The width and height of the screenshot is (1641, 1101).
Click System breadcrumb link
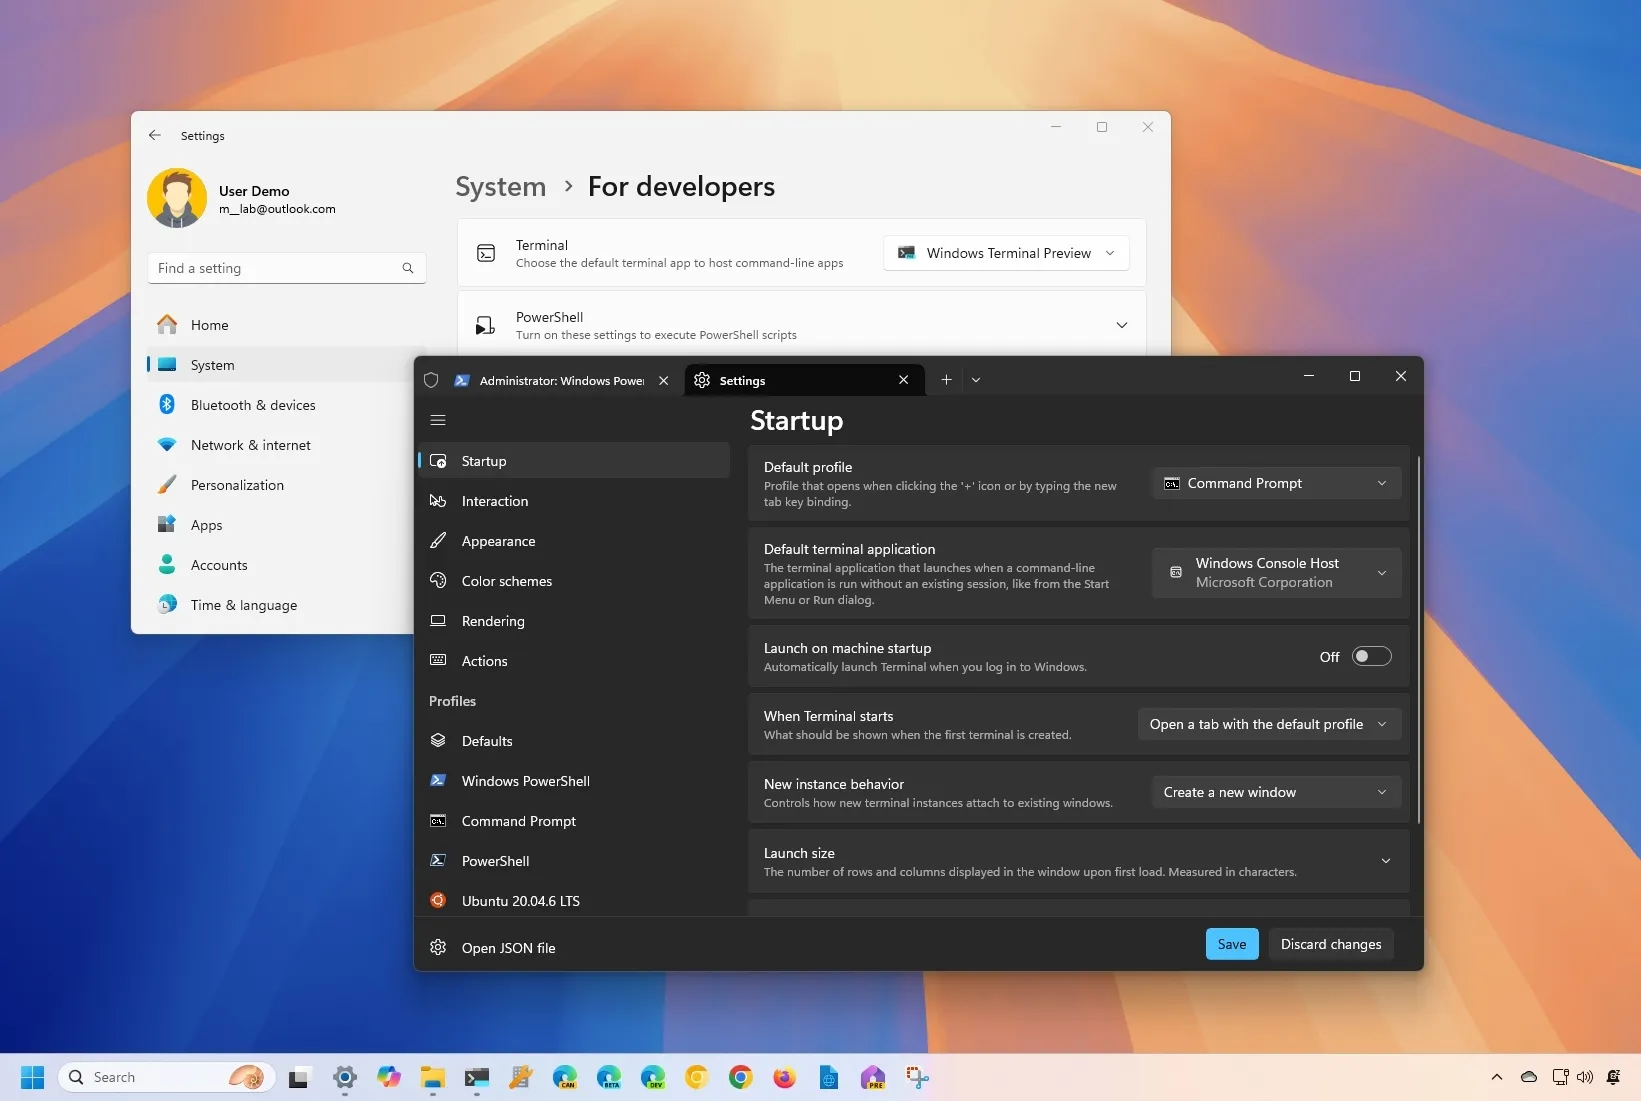500,186
